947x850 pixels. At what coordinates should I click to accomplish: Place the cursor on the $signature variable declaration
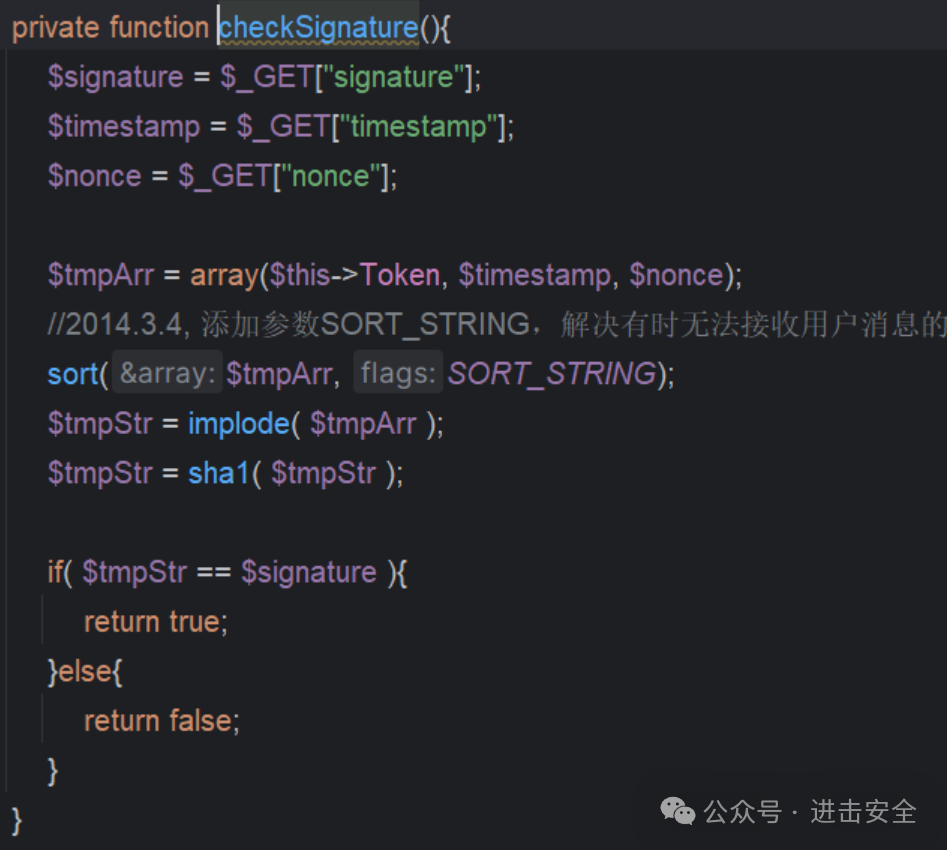(x=115, y=77)
